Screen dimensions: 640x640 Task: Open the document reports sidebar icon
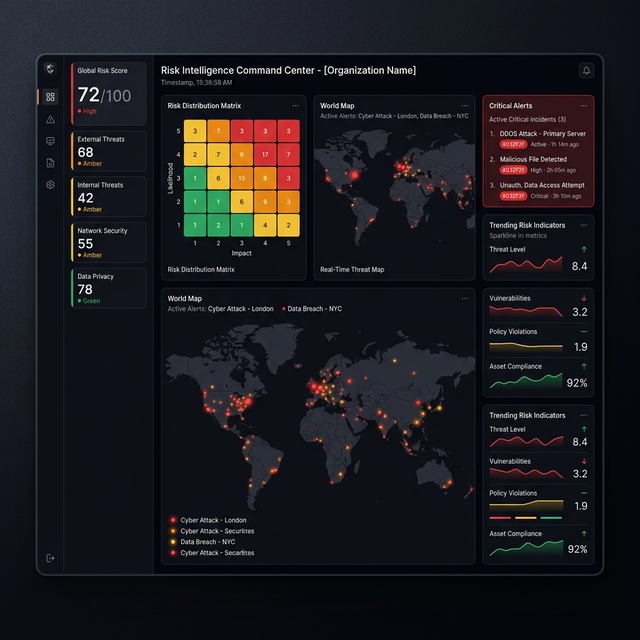coord(50,163)
